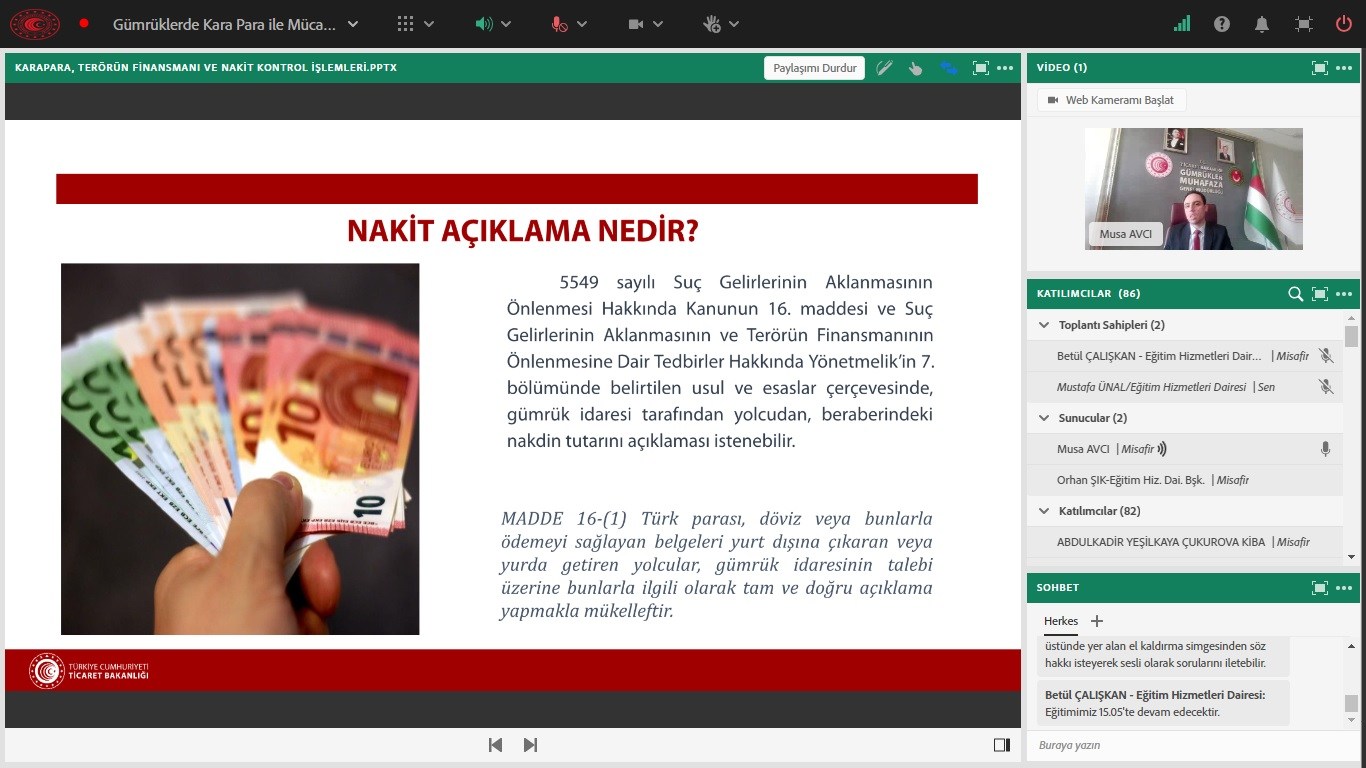Click the pen annotation tool in share pod
The width and height of the screenshot is (1366, 768).
point(884,68)
